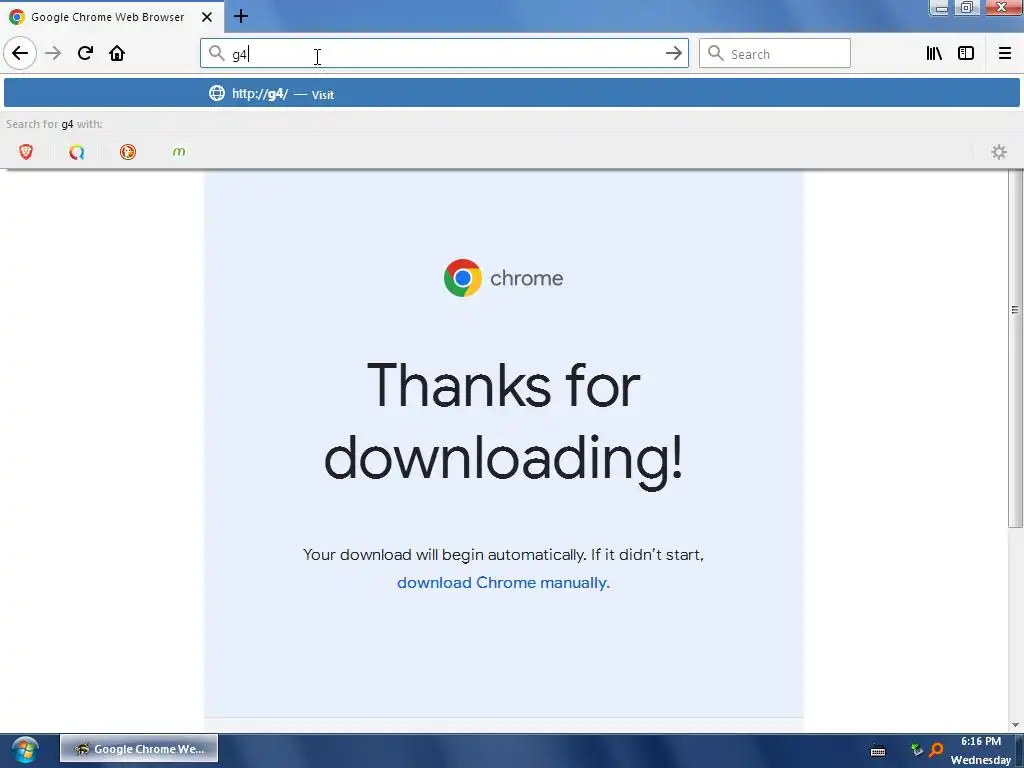Minimize the browser window
Viewport: 1024px width, 768px height.
940,8
